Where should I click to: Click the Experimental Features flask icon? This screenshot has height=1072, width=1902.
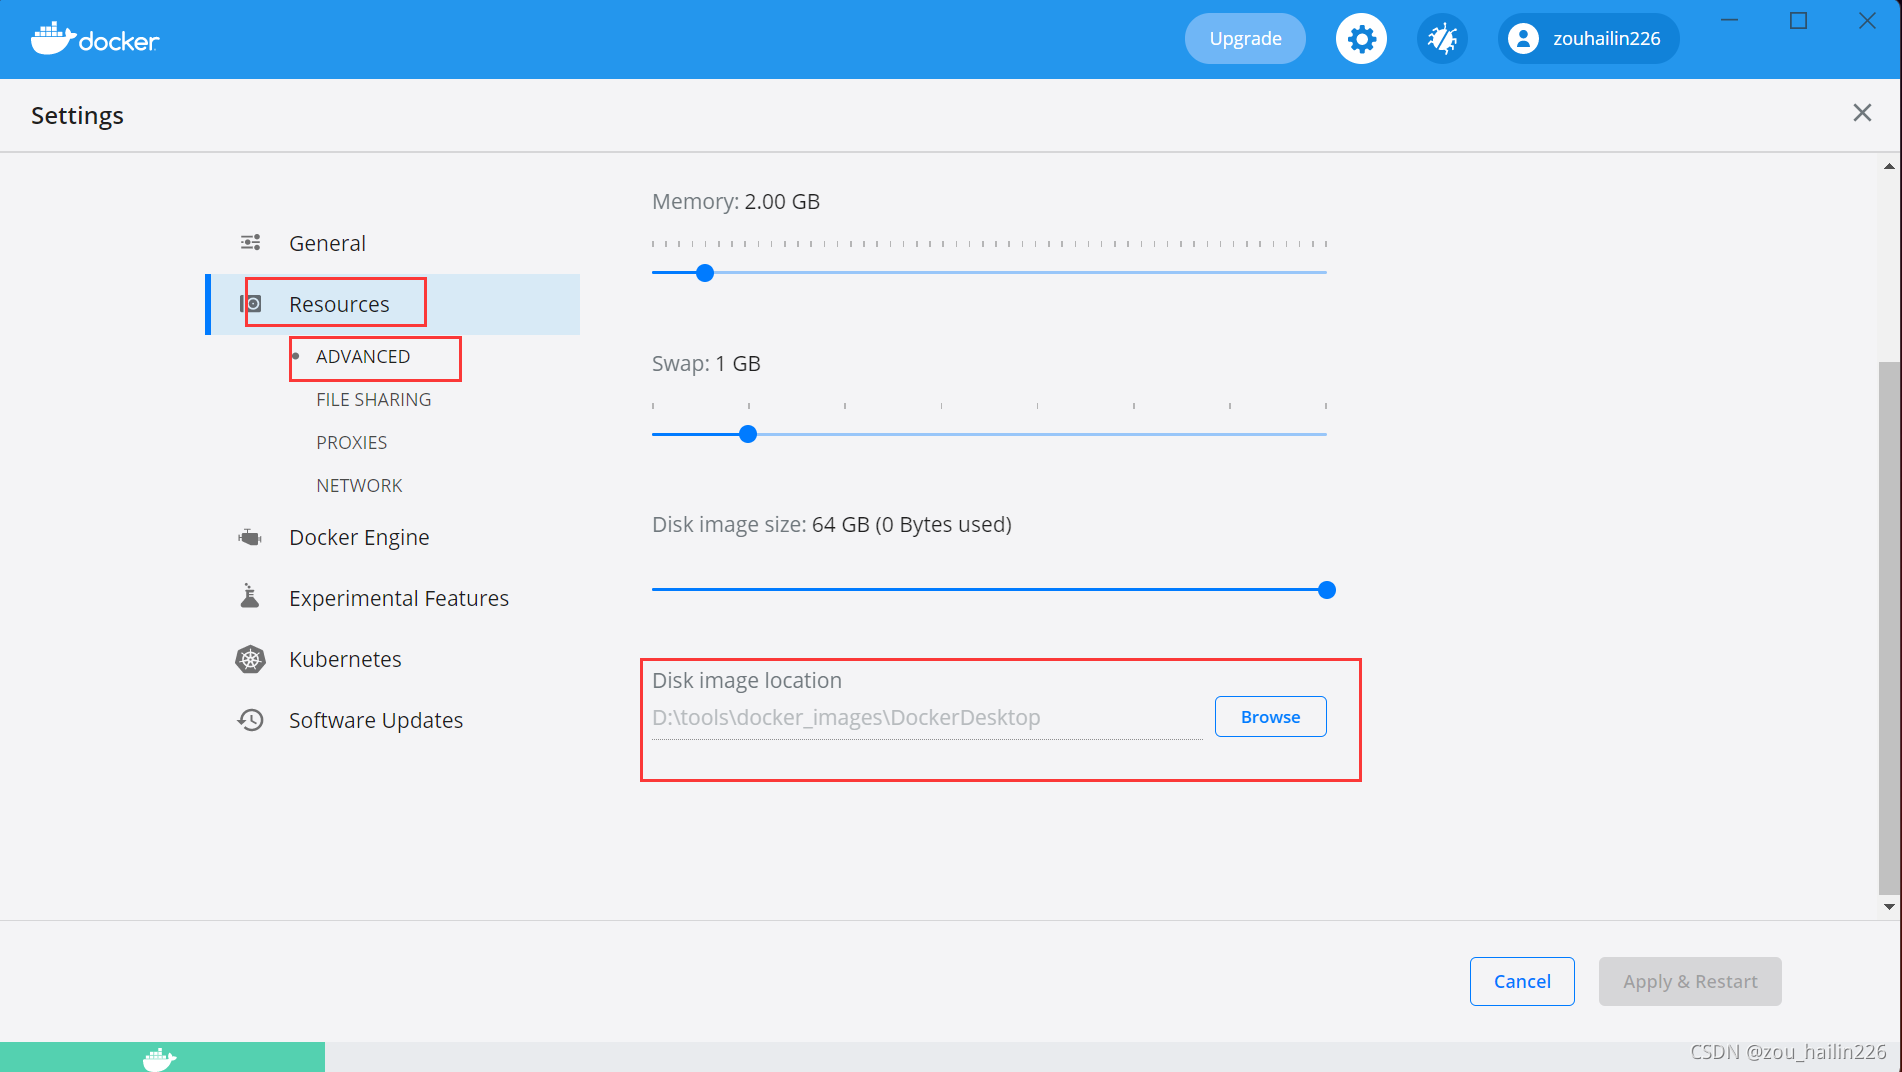click(x=250, y=597)
